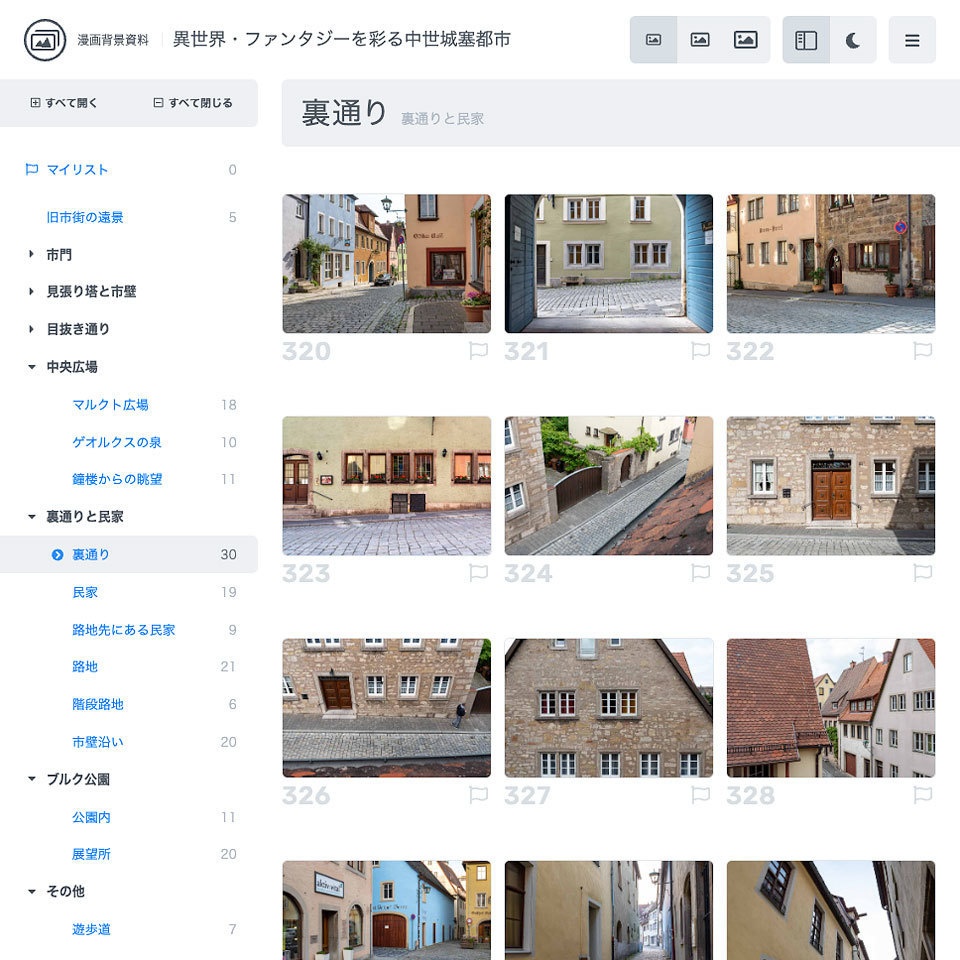Click the すべて閉じる button
This screenshot has width=960, height=960.
pyautogui.click(x=192, y=103)
